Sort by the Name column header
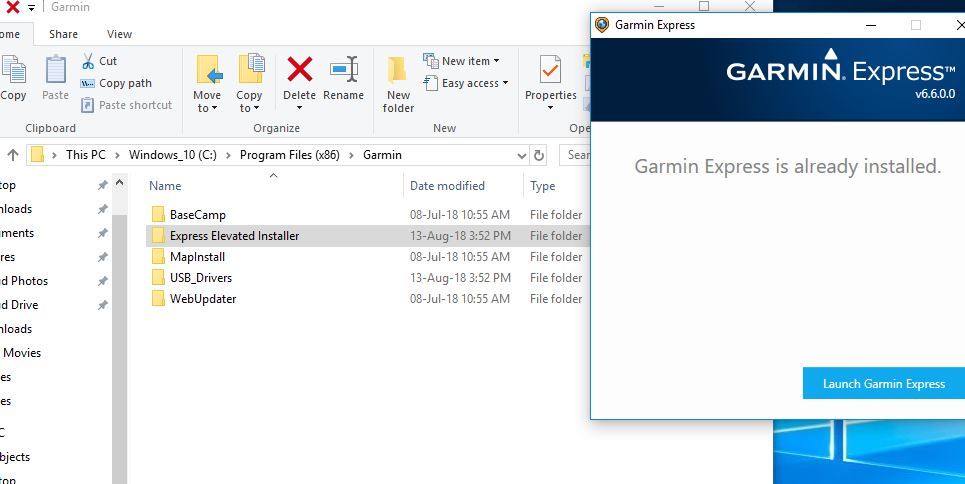 [x=165, y=185]
